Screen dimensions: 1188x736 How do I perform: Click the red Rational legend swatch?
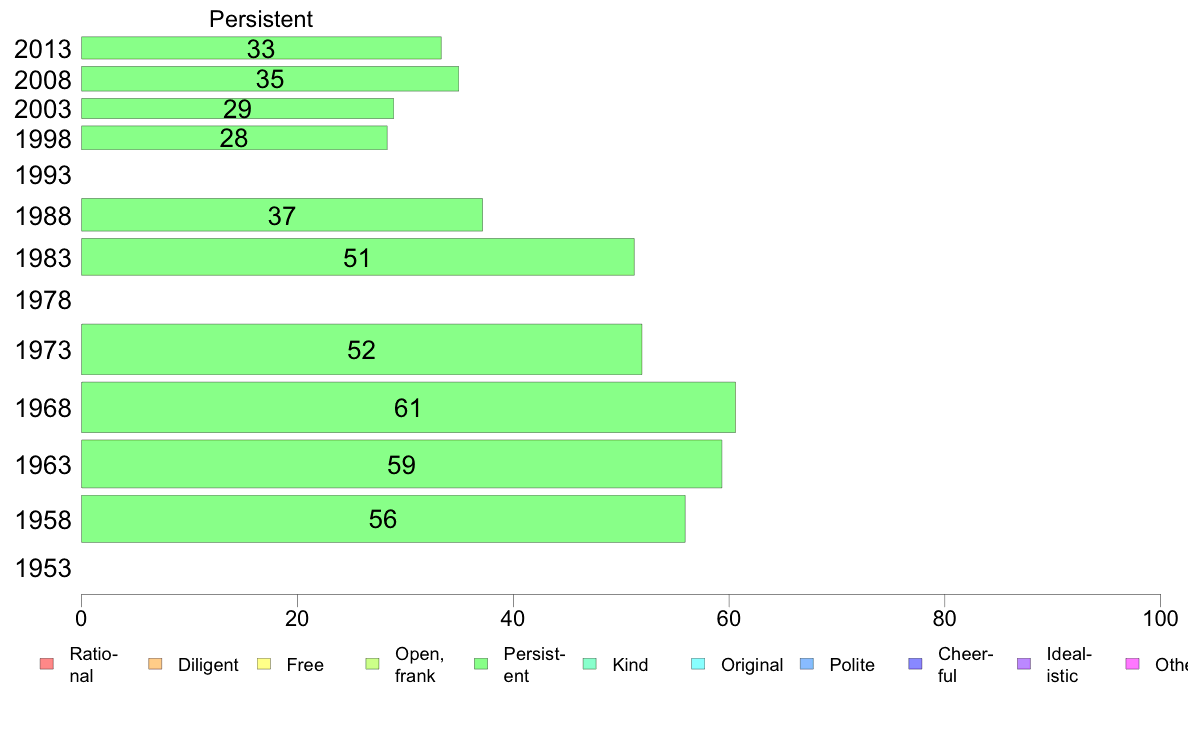click(47, 664)
